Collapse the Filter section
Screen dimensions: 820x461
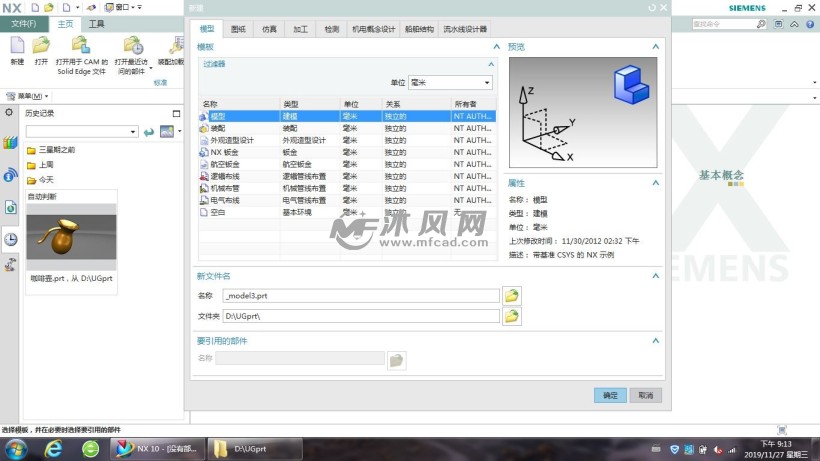(x=491, y=64)
